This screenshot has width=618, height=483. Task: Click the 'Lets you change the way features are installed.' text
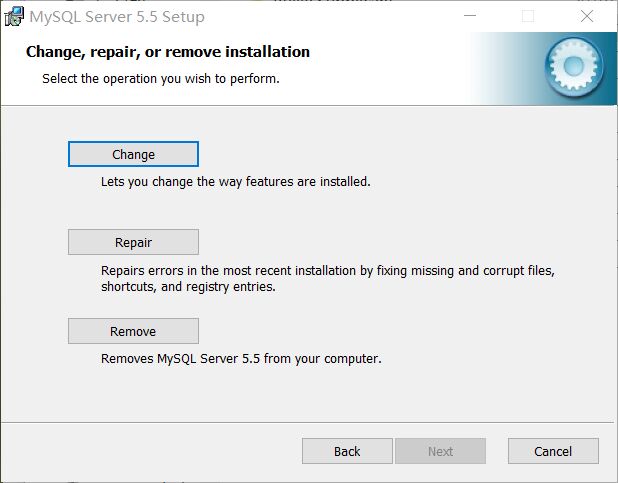[x=236, y=182]
